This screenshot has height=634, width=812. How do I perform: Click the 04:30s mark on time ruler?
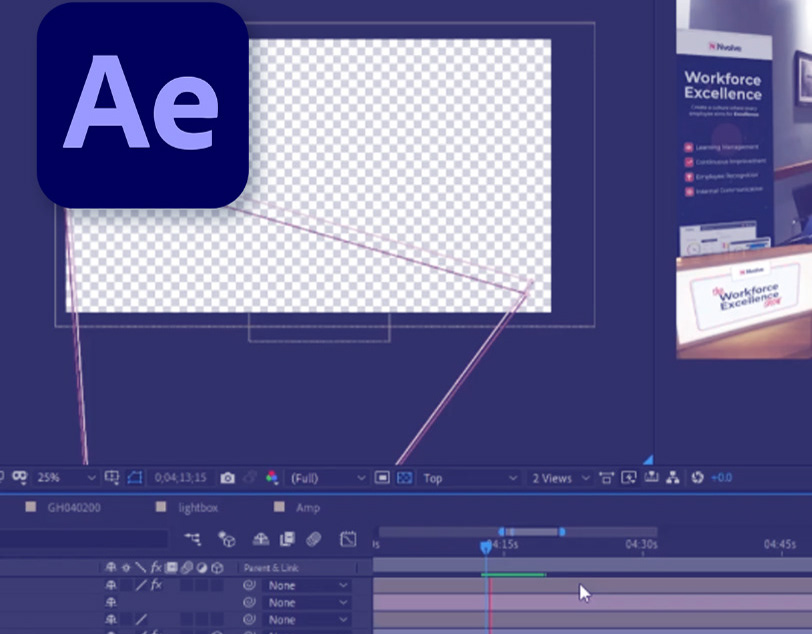641,544
